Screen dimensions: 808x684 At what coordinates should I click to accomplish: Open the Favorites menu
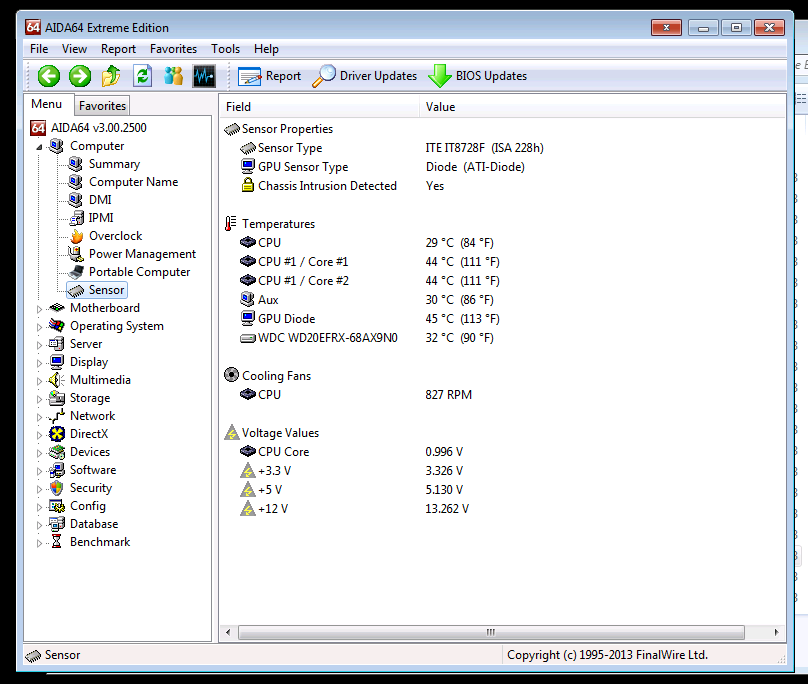174,49
